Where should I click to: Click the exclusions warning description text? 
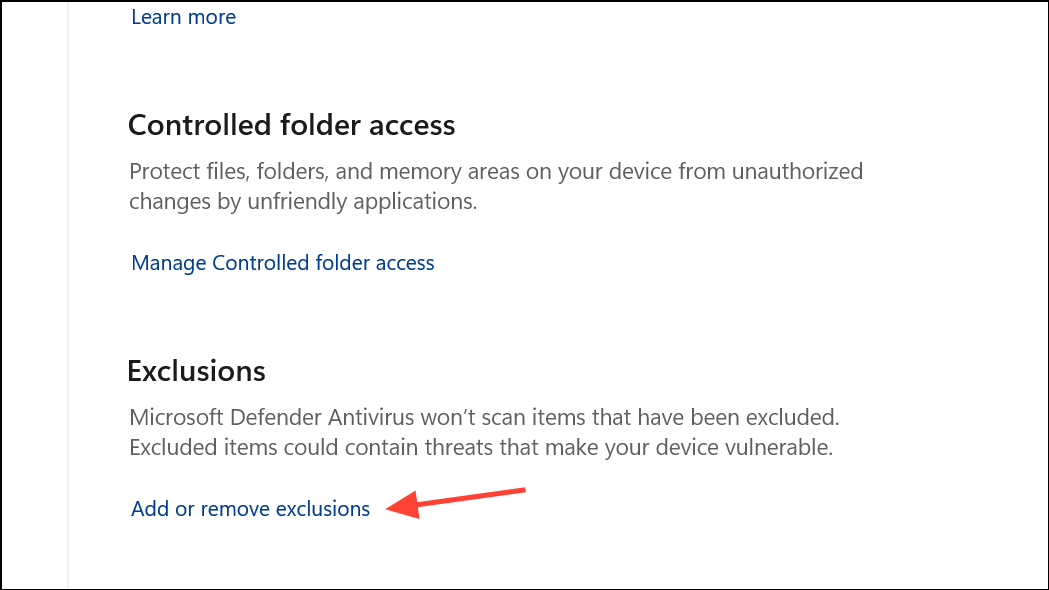coord(483,431)
